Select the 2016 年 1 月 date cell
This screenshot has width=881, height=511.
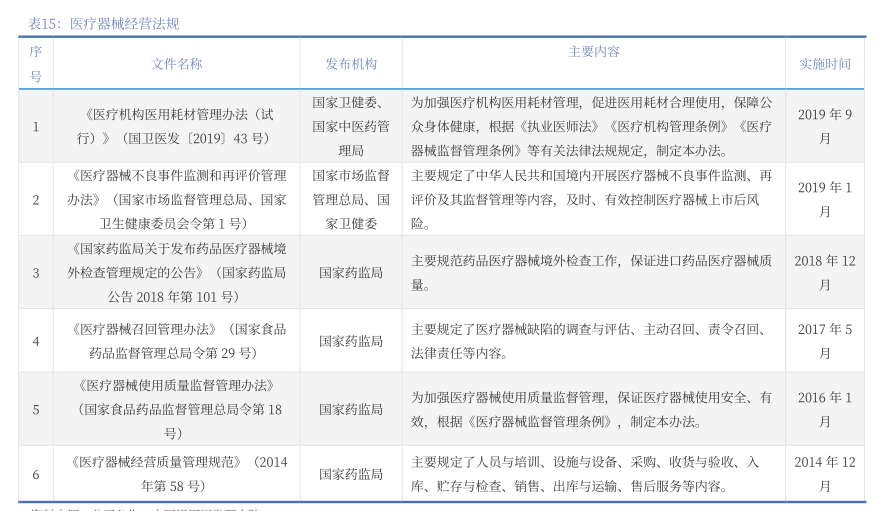(x=824, y=409)
